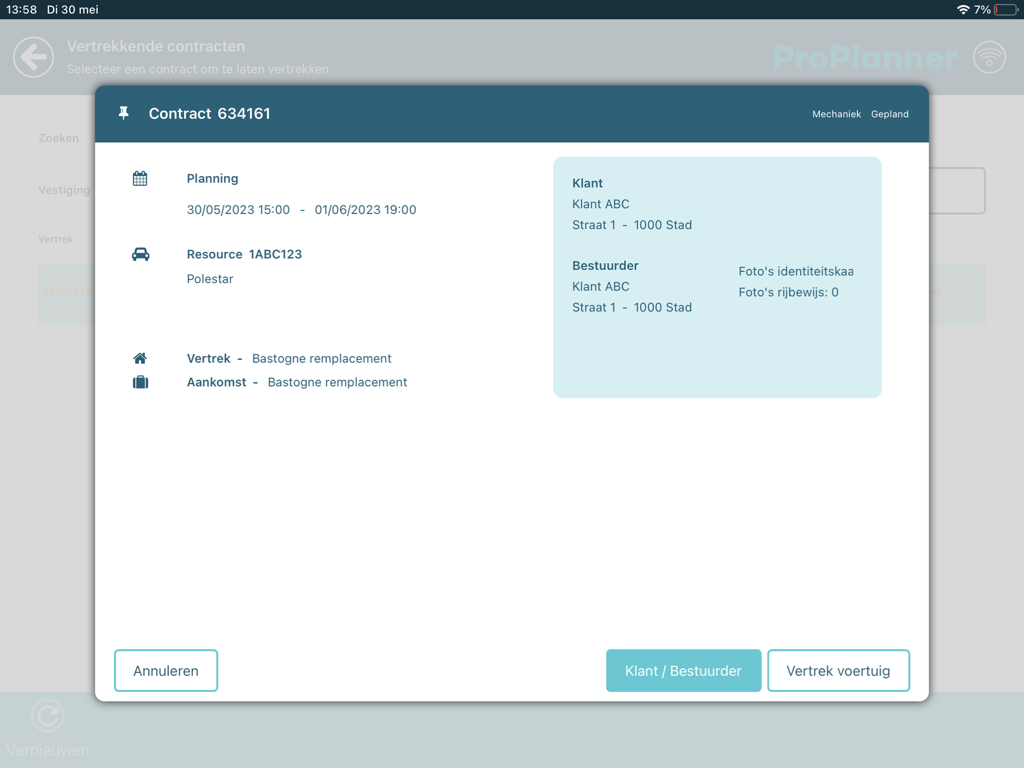The image size is (1024, 768).
Task: Click the calendar icon next to Planning
Action: coord(141,178)
